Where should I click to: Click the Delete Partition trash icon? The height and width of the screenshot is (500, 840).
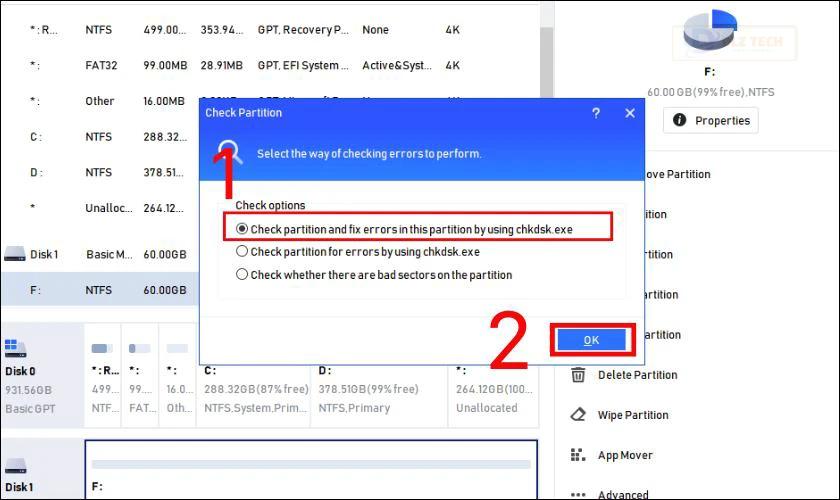[578, 375]
